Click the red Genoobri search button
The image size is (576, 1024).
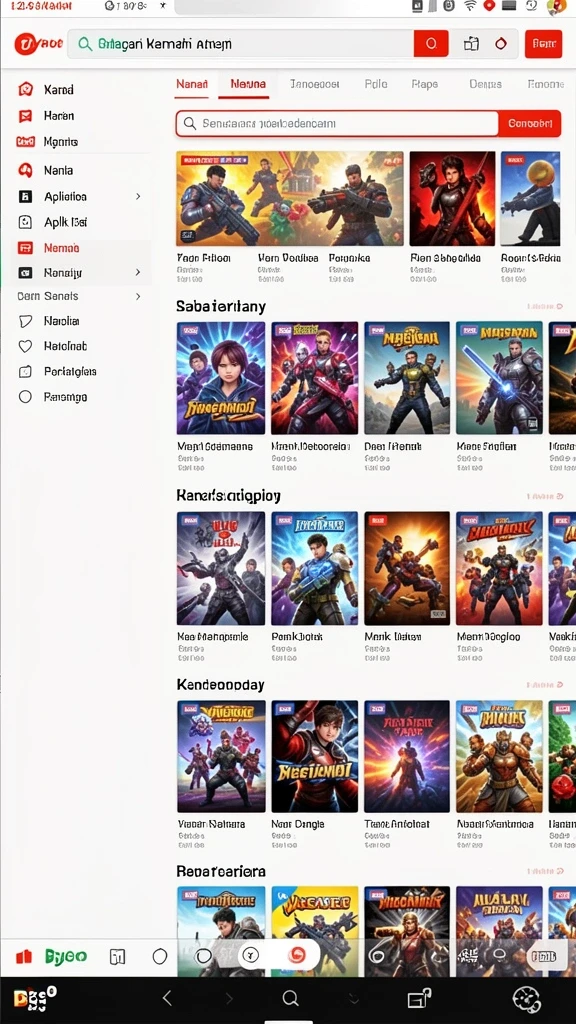coord(530,123)
